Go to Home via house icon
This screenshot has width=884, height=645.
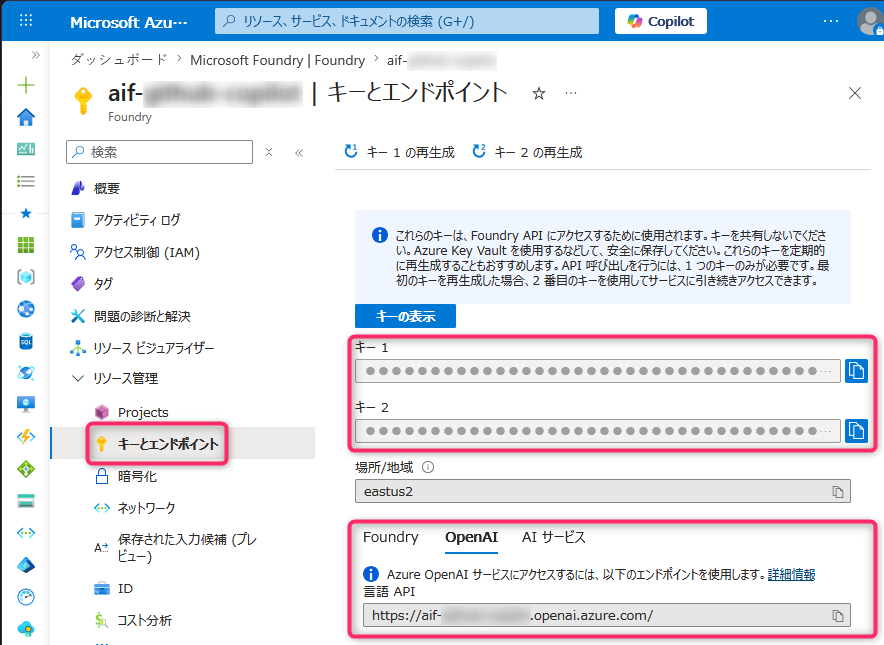(x=26, y=117)
